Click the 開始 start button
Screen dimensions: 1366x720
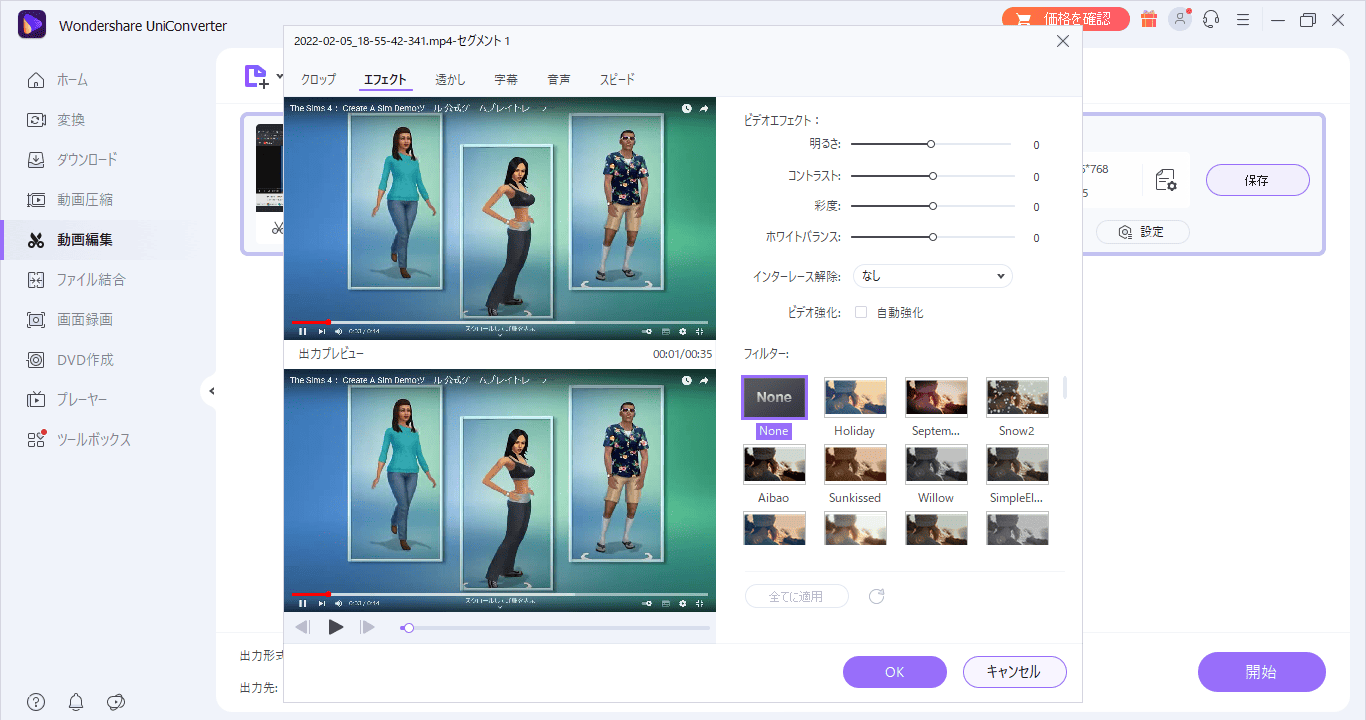coord(1261,672)
